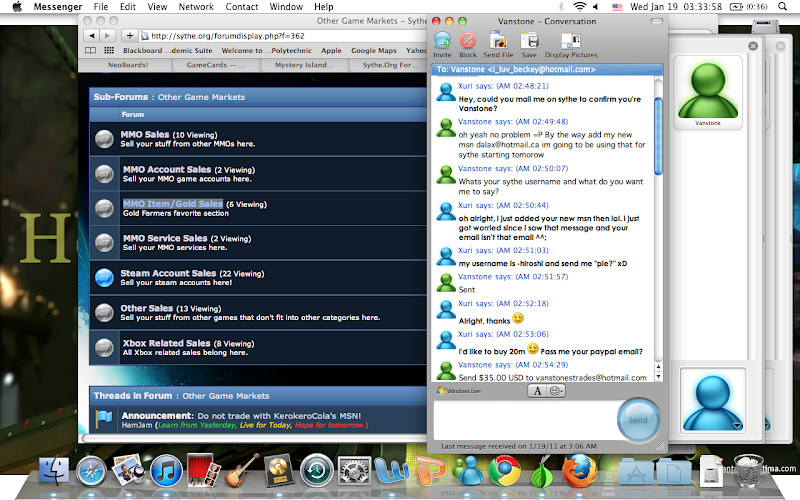Click the Wi-Fi status icon
This screenshot has height=500, width=800.
[580, 7]
